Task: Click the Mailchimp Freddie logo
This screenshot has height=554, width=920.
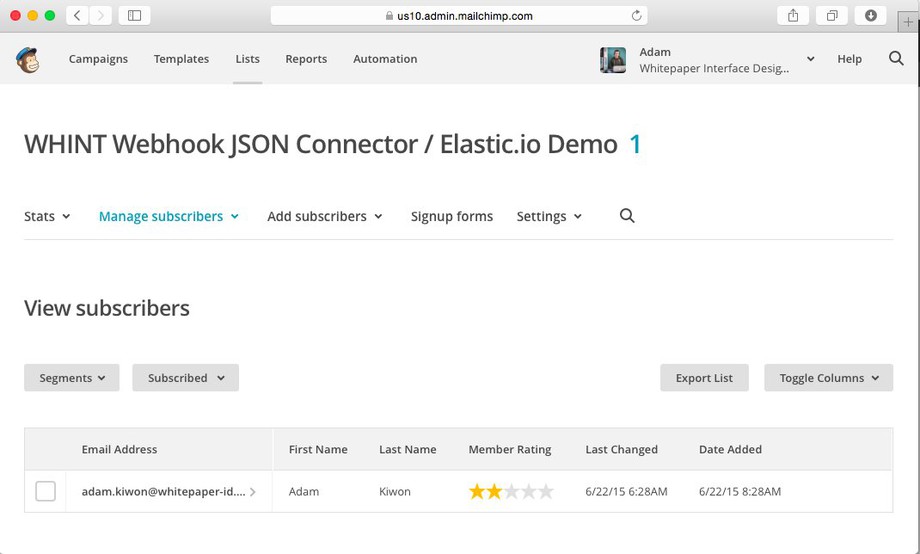Action: pyautogui.click(x=28, y=59)
